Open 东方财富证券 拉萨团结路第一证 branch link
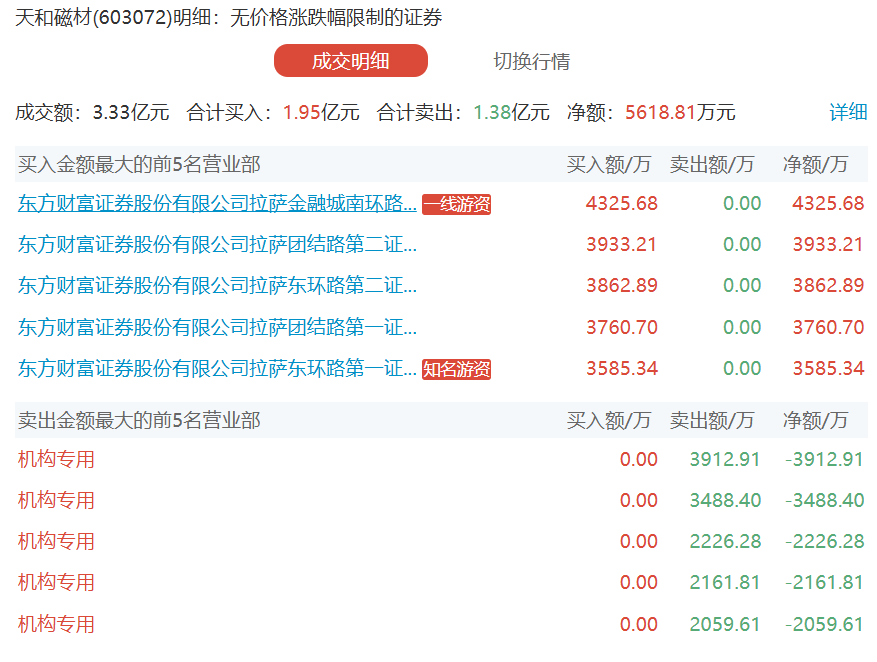877x662 pixels. pos(217,327)
